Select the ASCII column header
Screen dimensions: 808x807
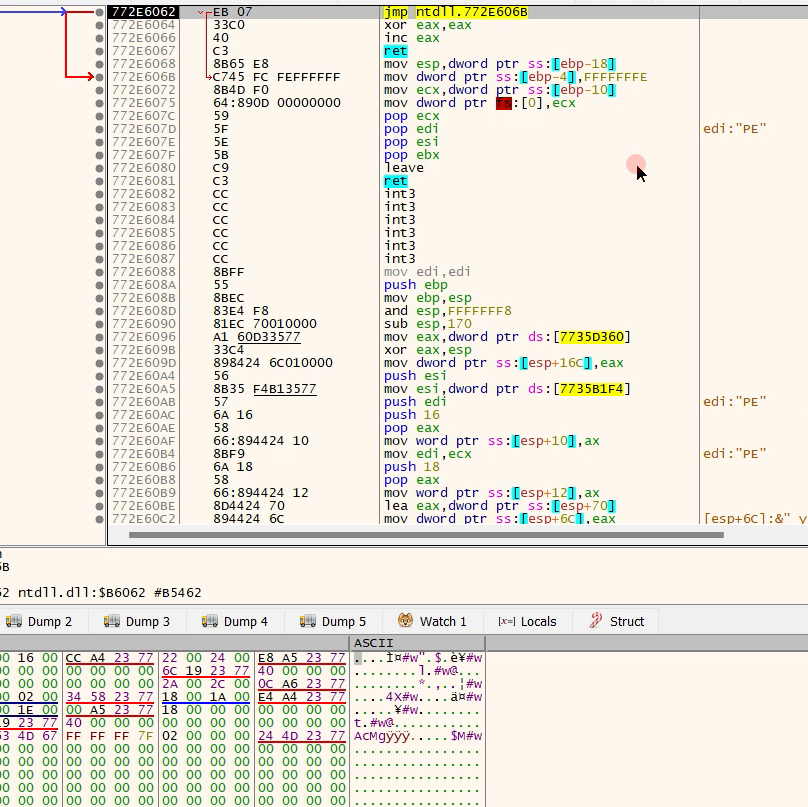tap(374, 643)
